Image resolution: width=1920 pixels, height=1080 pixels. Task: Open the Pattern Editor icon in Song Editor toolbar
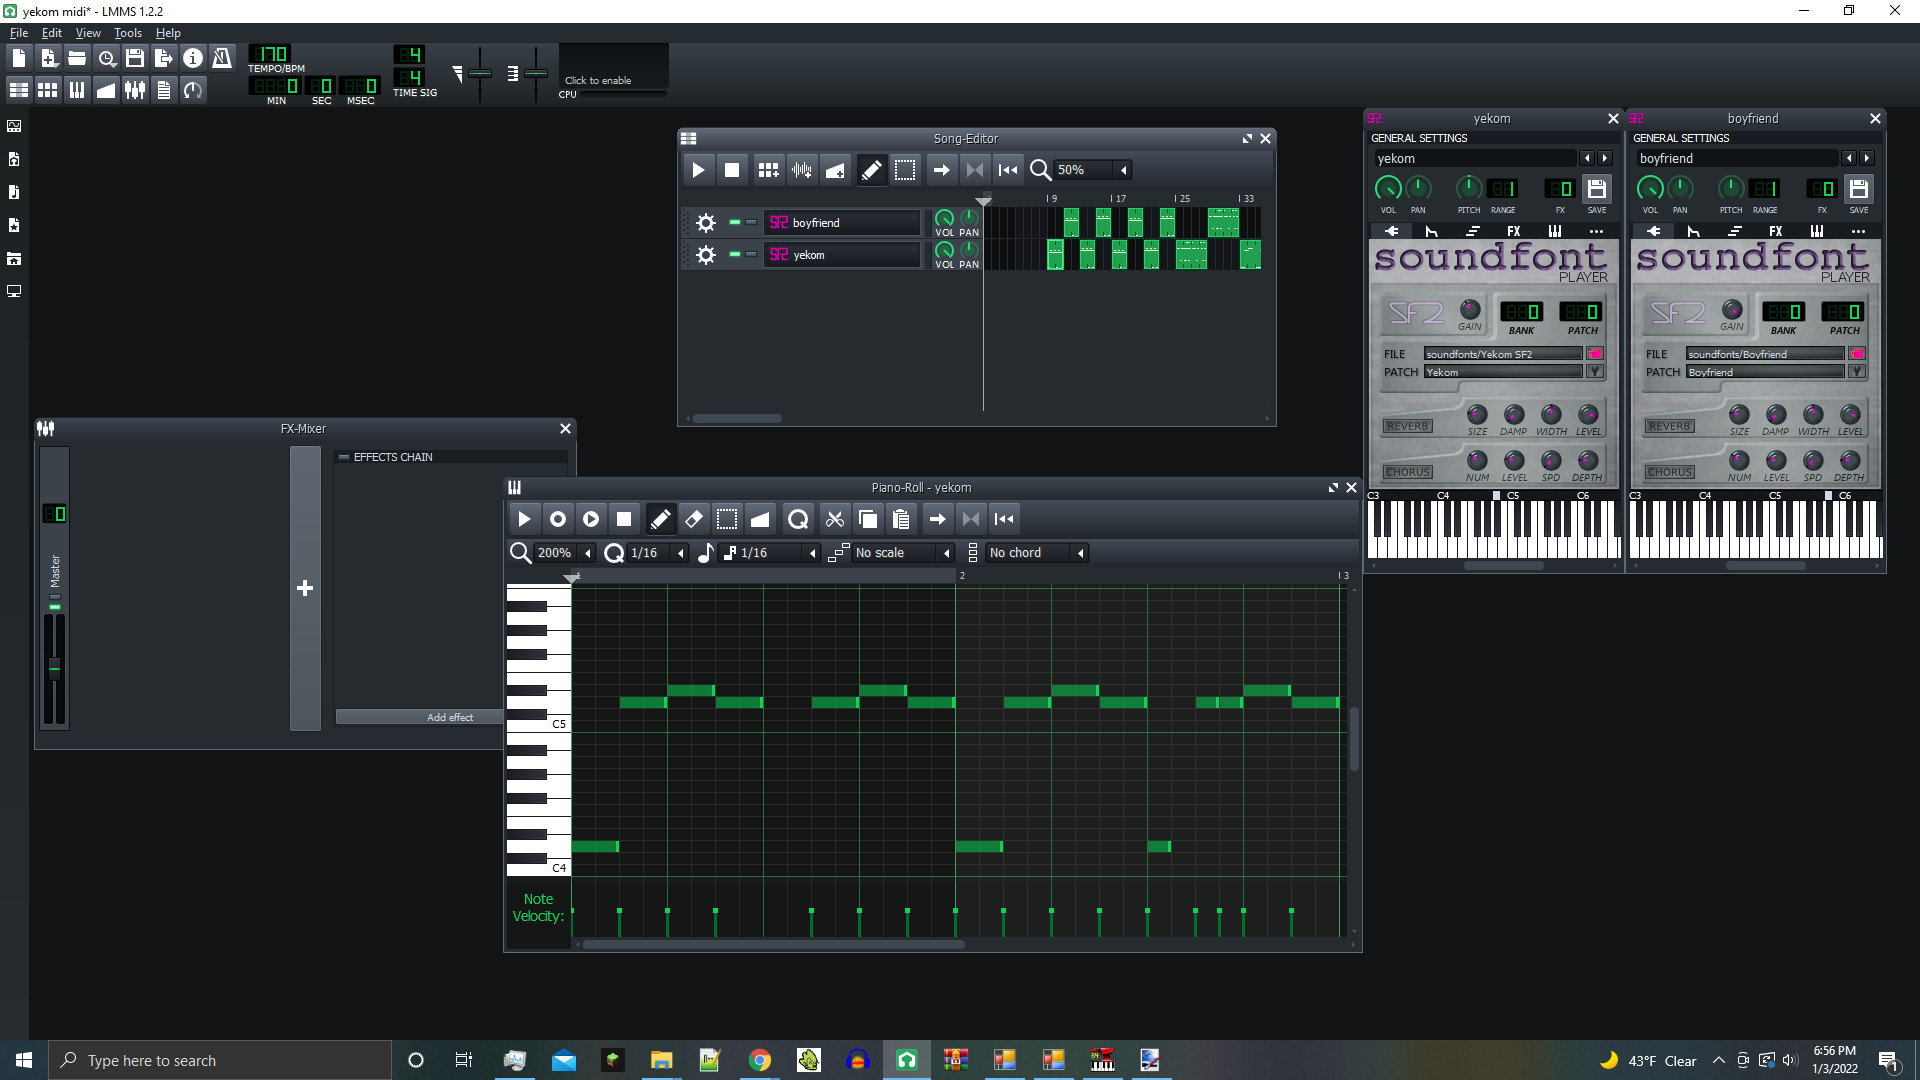pyautogui.click(x=768, y=169)
